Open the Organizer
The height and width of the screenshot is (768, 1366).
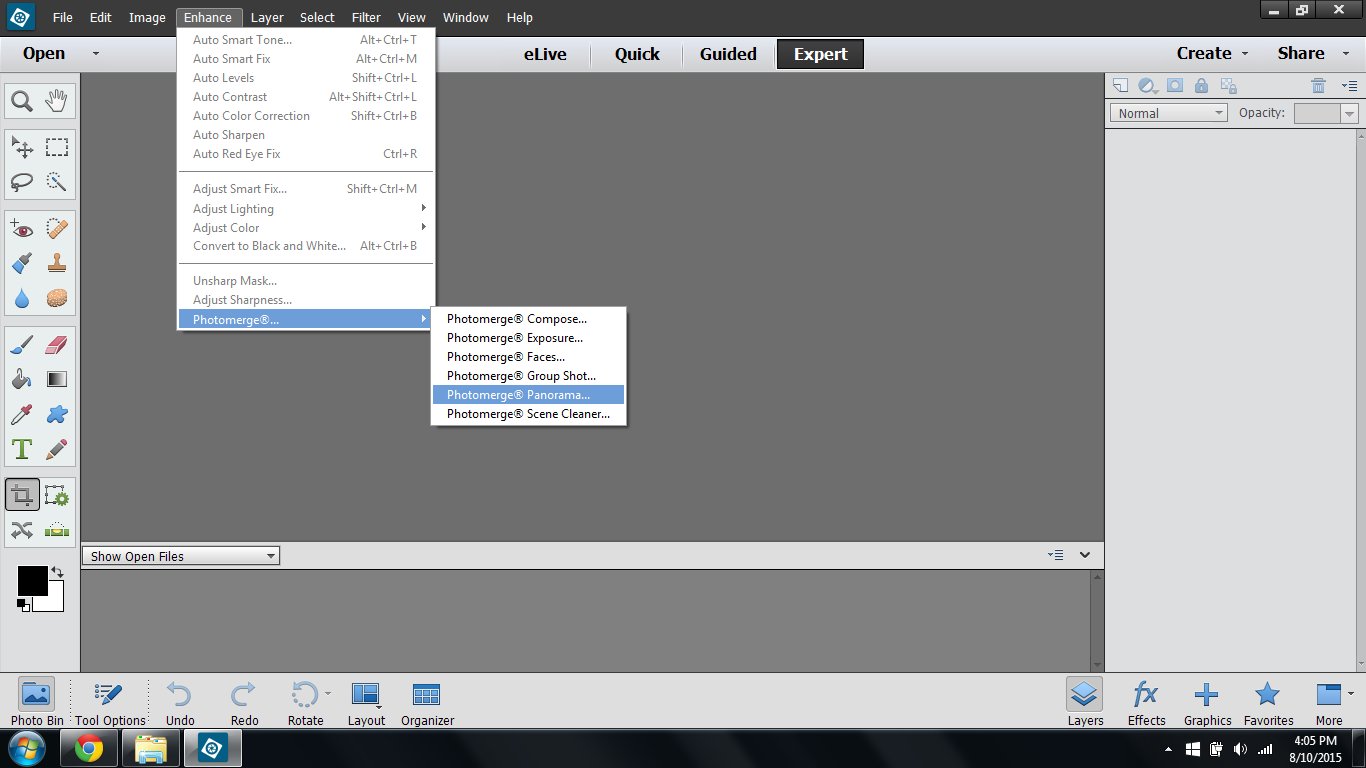pyautogui.click(x=427, y=702)
